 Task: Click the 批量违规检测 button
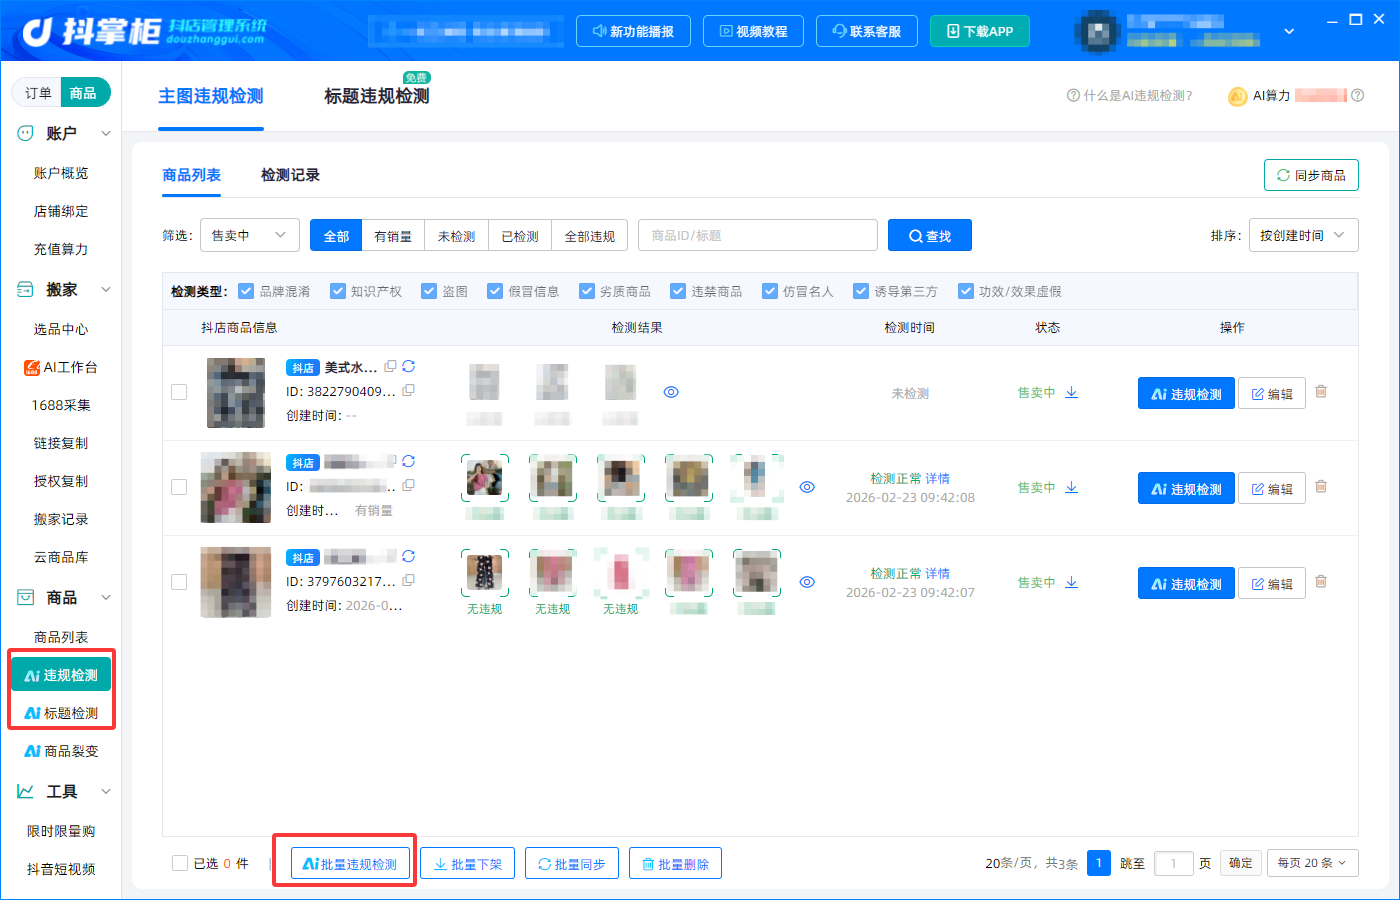click(350, 864)
